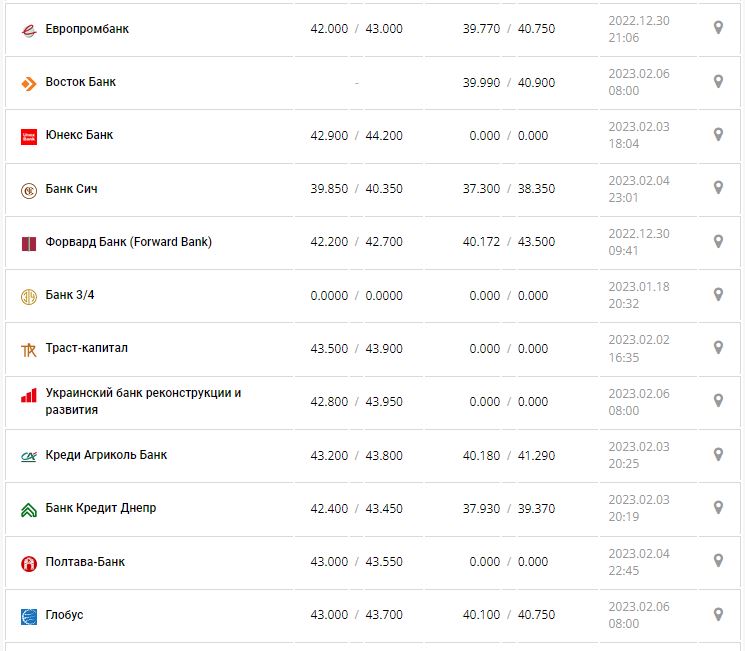The width and height of the screenshot is (745, 651).
Task: Open the Полтава-Банк bank page
Action: 86,562
